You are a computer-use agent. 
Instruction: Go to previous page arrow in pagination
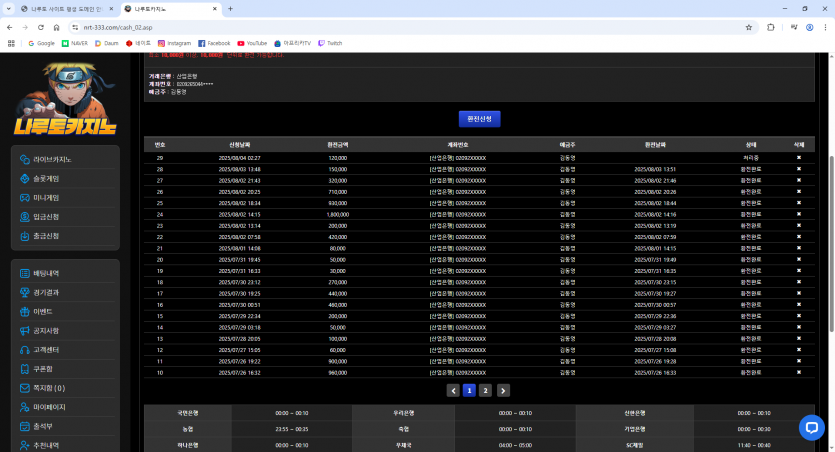point(453,391)
